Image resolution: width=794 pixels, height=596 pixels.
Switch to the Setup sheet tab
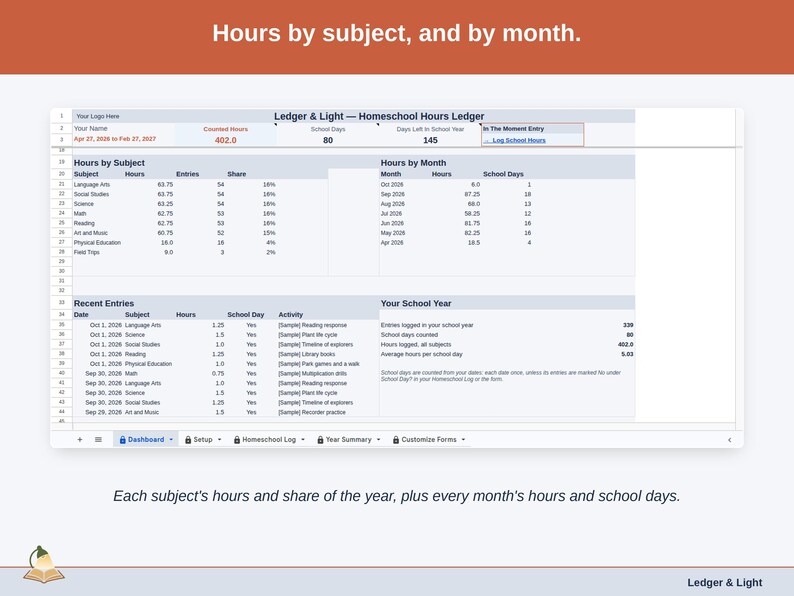point(203,440)
